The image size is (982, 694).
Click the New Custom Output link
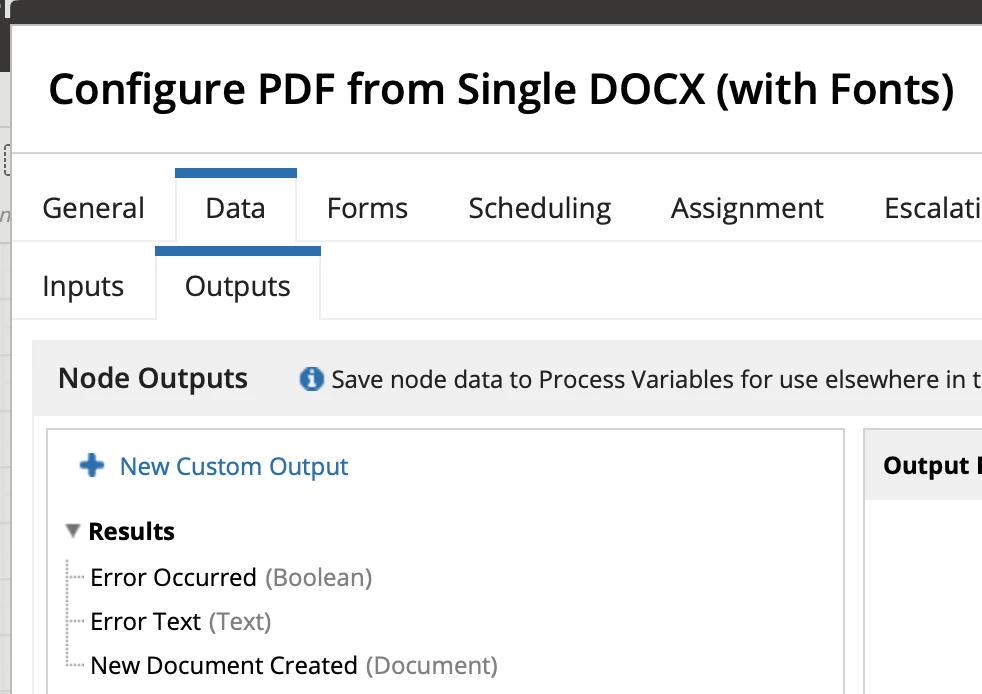click(234, 467)
